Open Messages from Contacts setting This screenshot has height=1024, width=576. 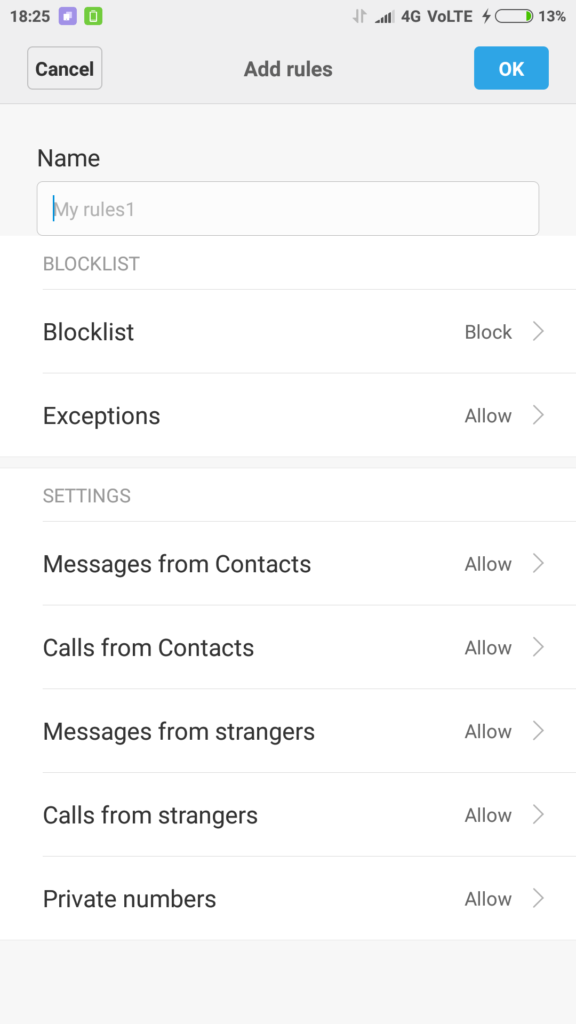coord(288,564)
